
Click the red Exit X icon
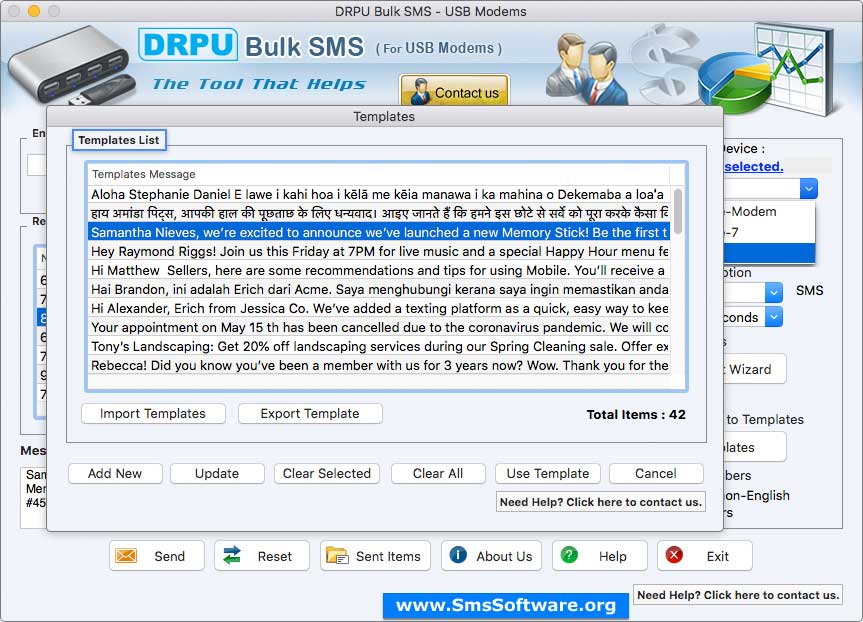coord(674,555)
